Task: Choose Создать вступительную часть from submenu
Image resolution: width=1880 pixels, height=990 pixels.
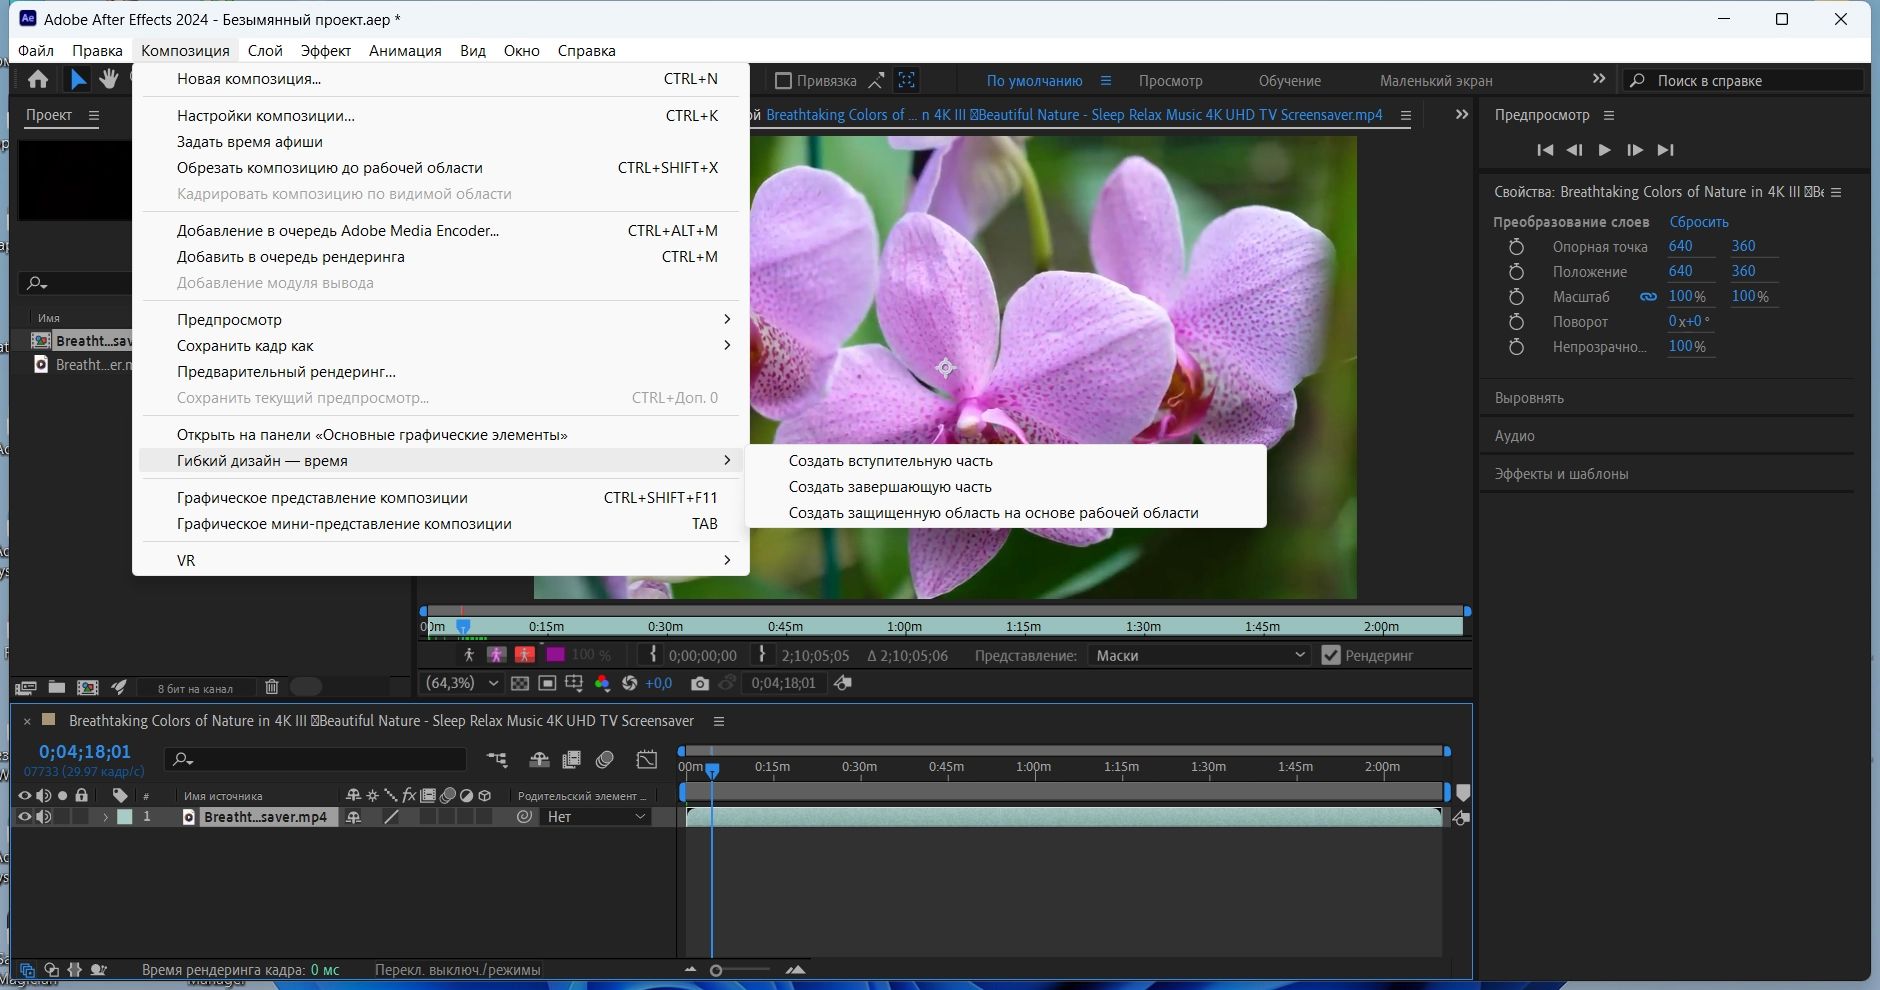Action: (x=891, y=460)
